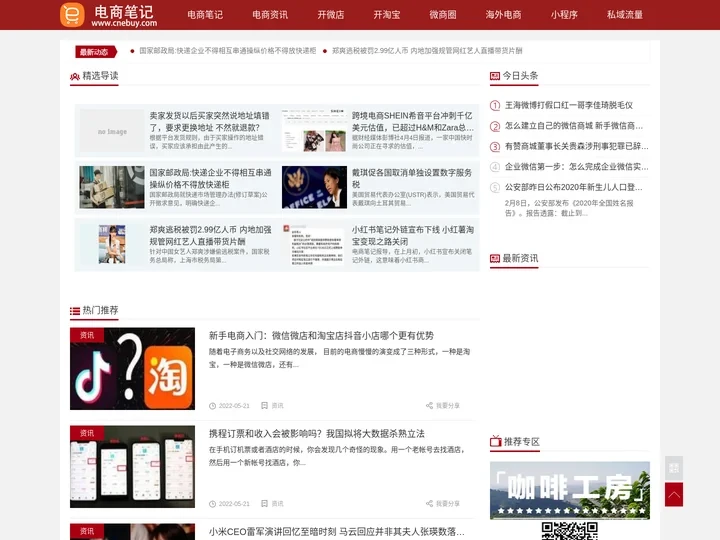Click the Douyin and Taobao logos thumbnail
720x540 pixels.
tap(132, 369)
